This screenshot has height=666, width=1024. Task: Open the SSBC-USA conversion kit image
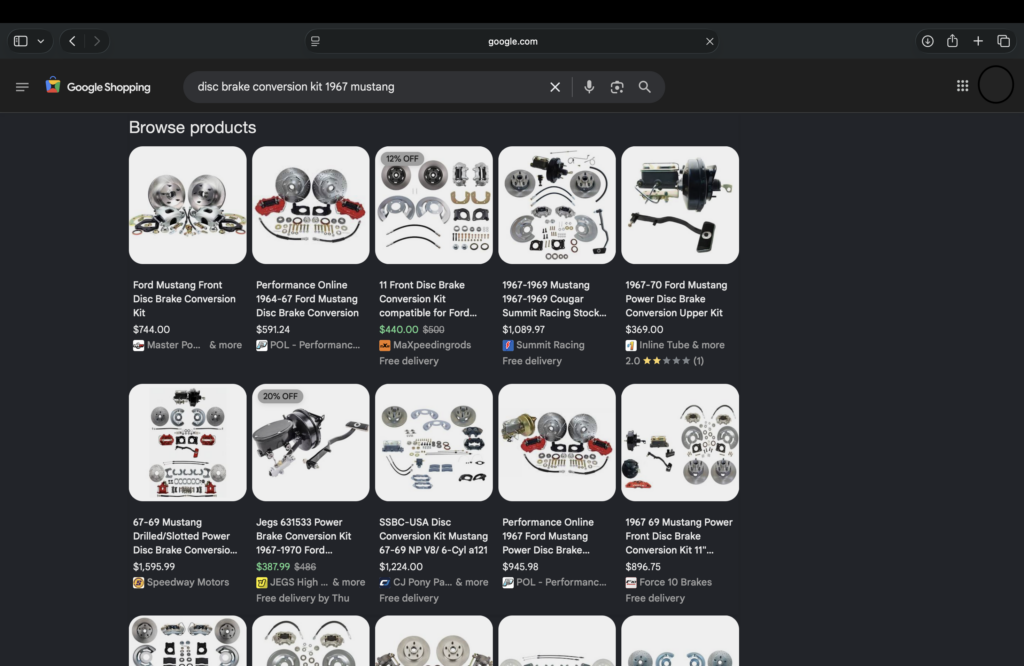coord(434,443)
